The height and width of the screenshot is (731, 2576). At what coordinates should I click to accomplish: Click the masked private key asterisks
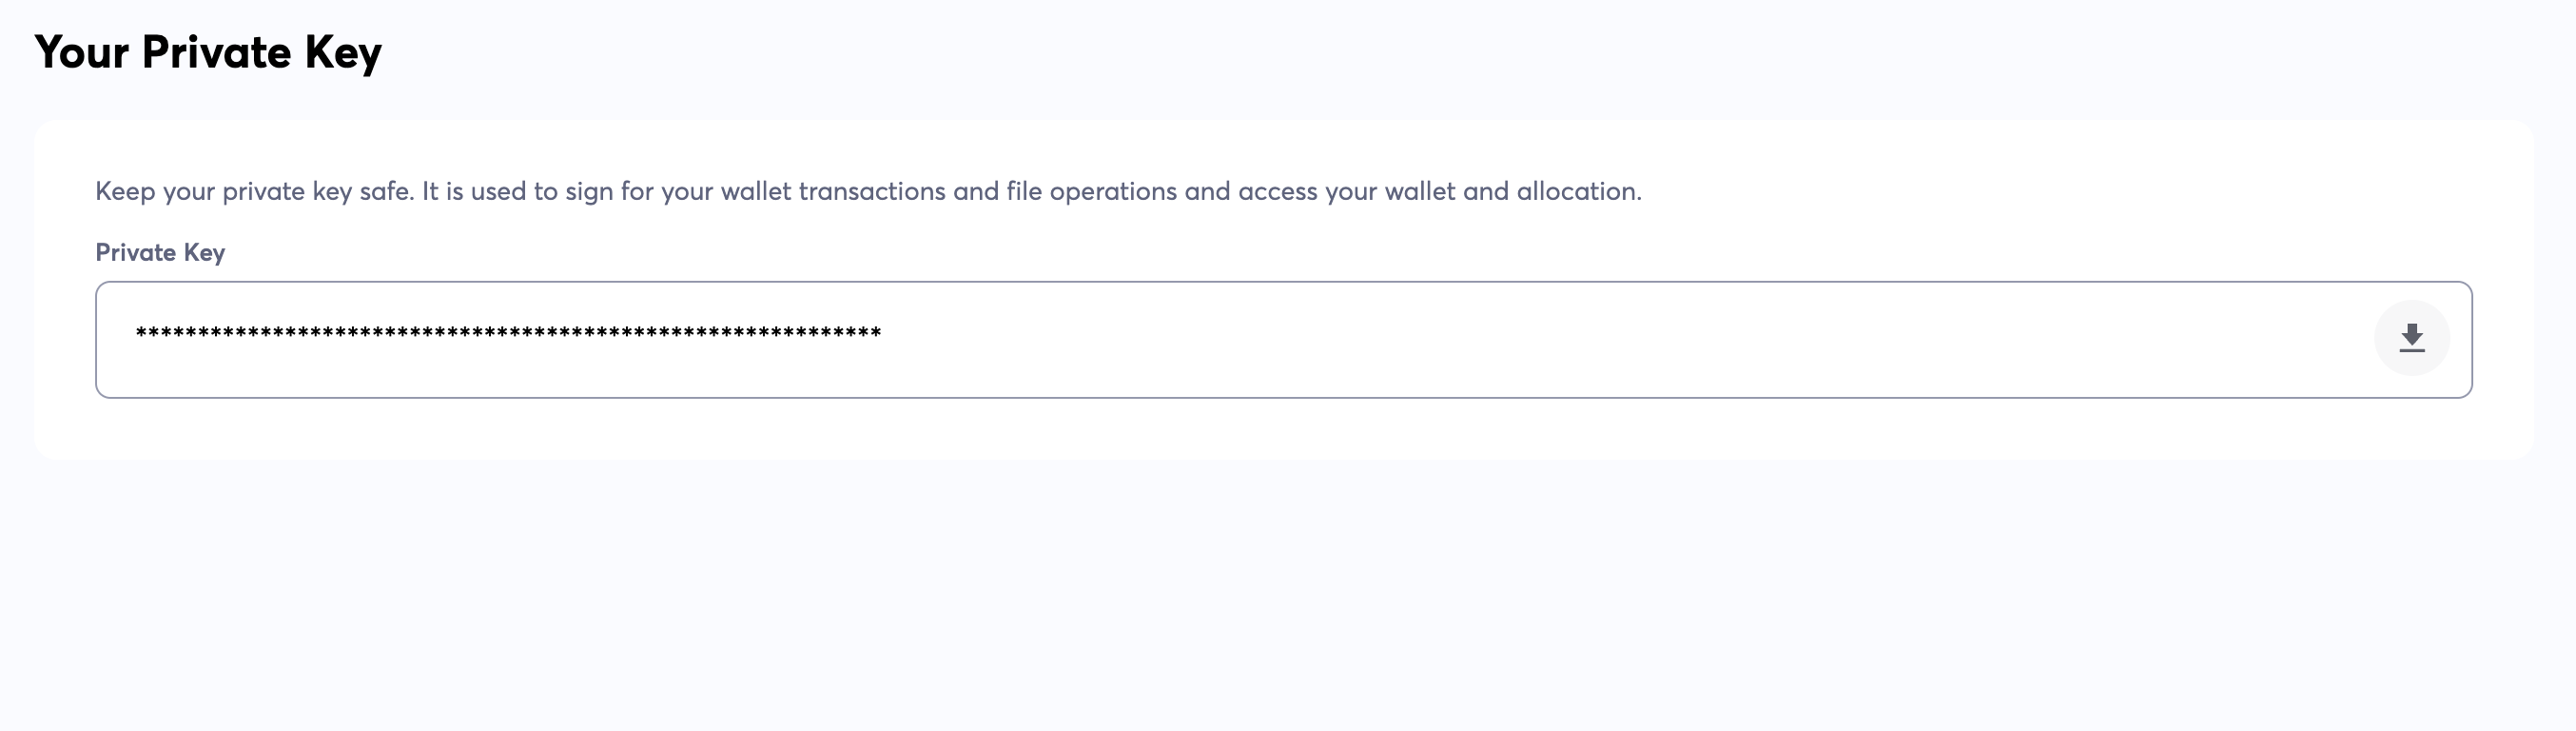point(508,334)
